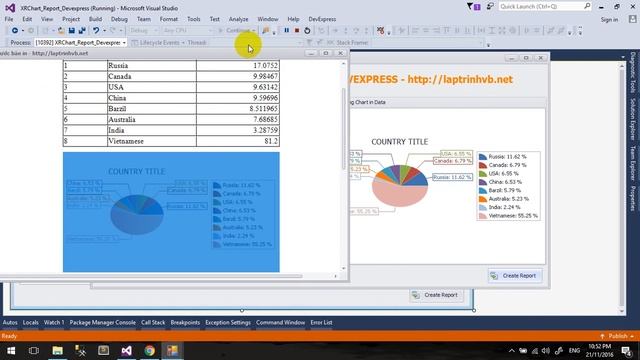Click the red-marked breakpoint toolbar icon

380,31
